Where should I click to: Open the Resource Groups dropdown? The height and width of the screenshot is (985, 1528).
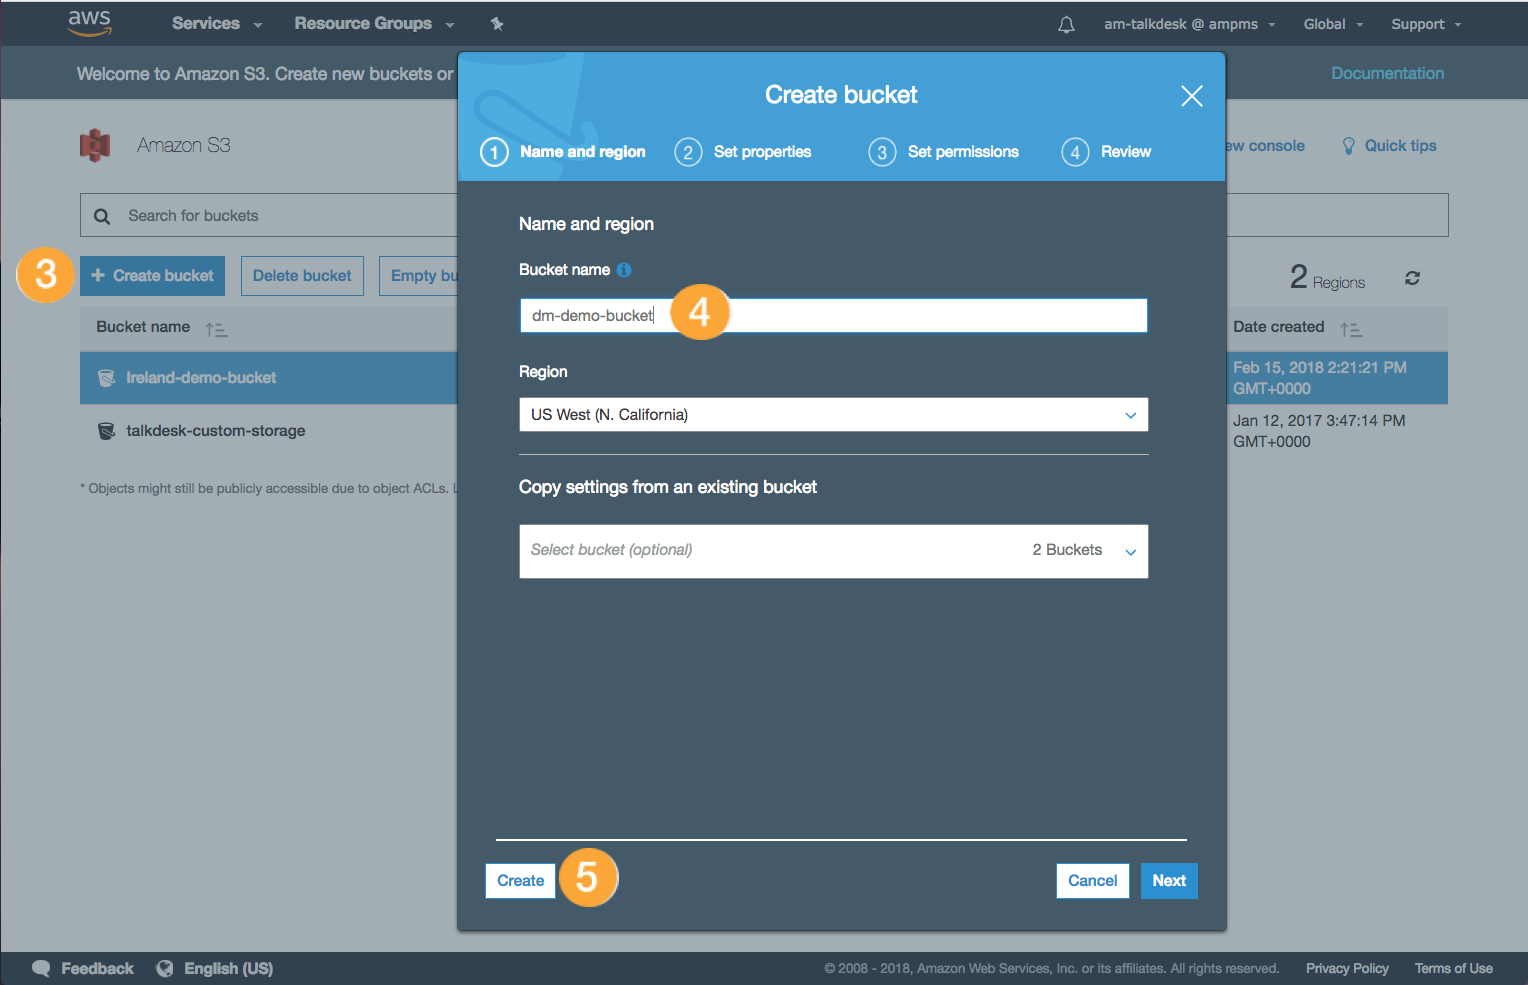[374, 23]
